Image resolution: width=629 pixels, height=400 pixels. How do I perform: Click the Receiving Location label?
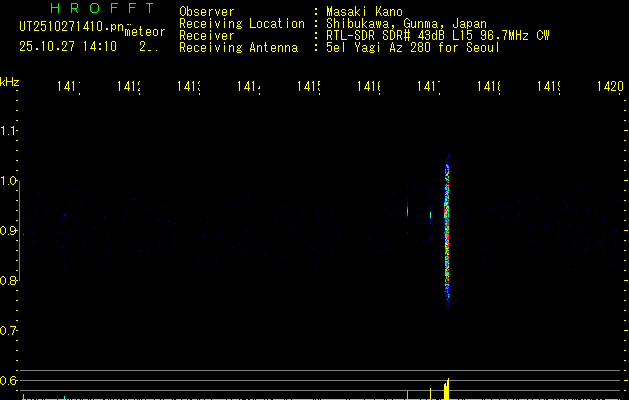(x=242, y=24)
